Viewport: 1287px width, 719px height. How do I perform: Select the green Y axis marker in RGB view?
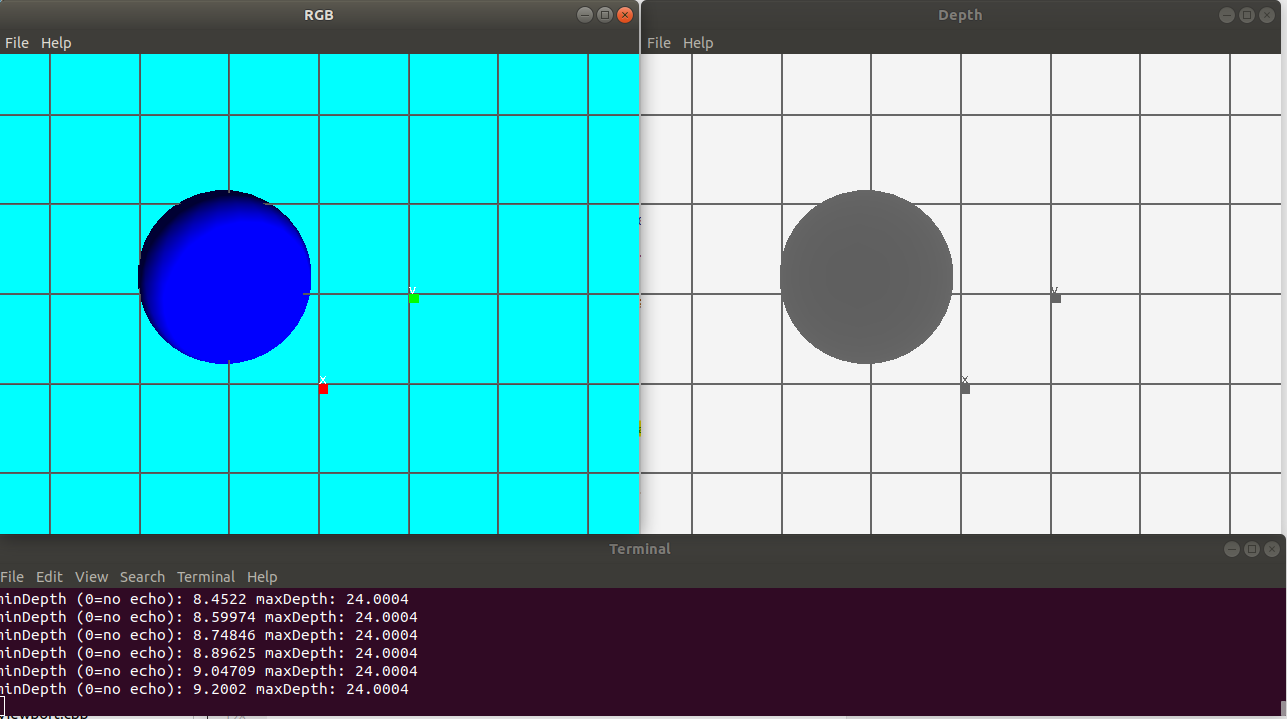412,296
